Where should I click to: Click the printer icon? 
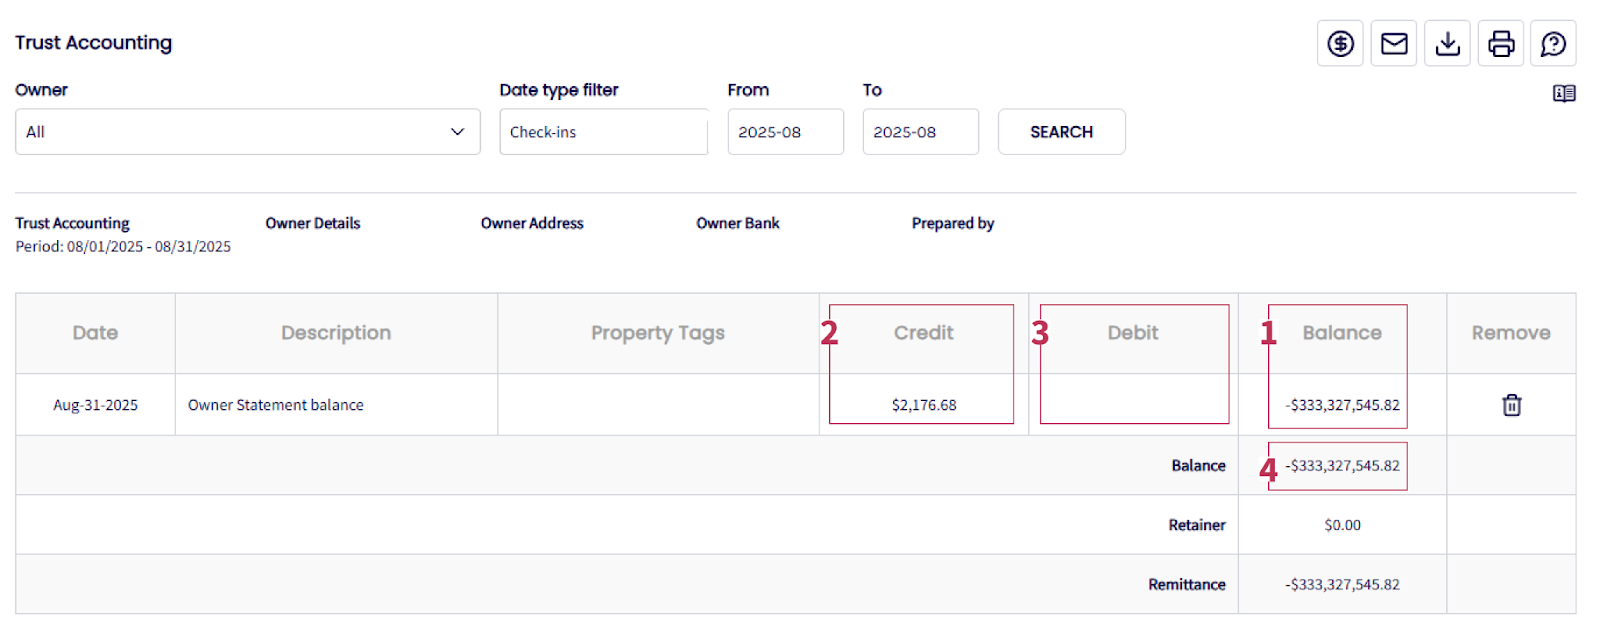(1501, 44)
